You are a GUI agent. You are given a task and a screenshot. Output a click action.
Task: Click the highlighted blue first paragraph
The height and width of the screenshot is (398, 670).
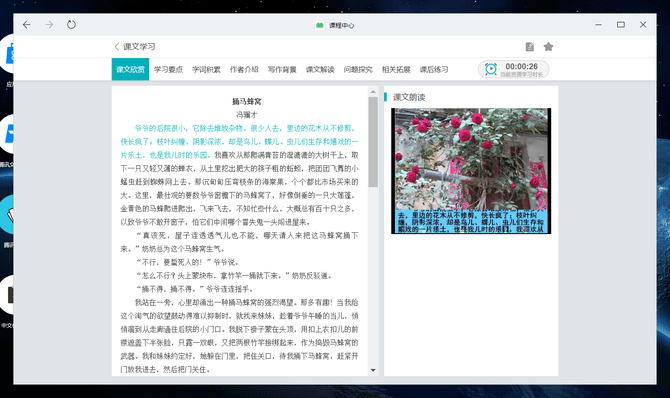[x=239, y=142]
